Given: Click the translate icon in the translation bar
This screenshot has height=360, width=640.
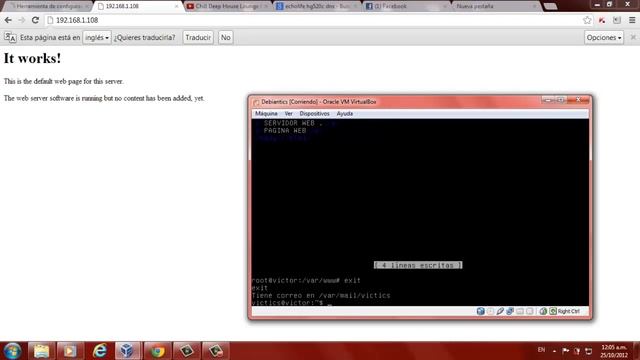Looking at the screenshot, I should pos(10,38).
